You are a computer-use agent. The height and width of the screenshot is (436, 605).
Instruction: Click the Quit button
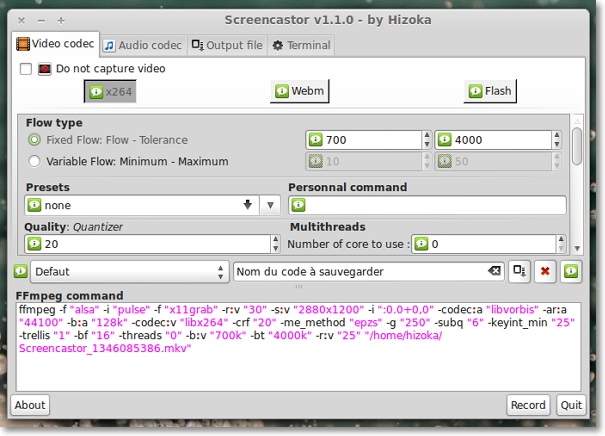(571, 405)
